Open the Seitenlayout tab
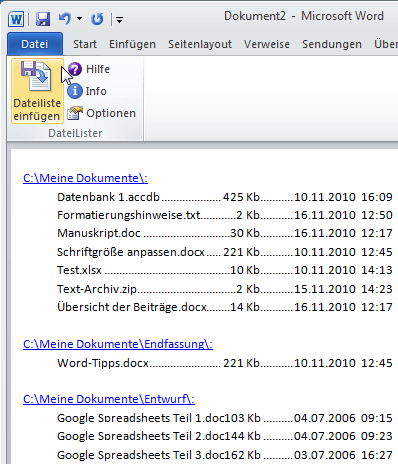This screenshot has width=398, height=464. click(200, 44)
